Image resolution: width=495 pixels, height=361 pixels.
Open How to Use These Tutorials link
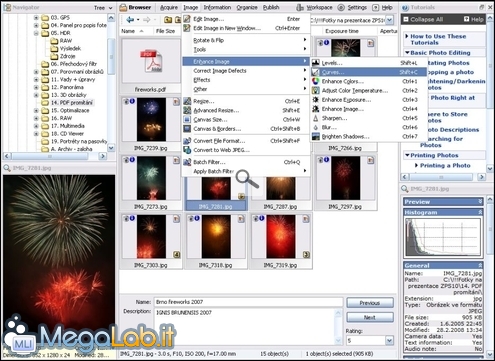tap(438, 39)
